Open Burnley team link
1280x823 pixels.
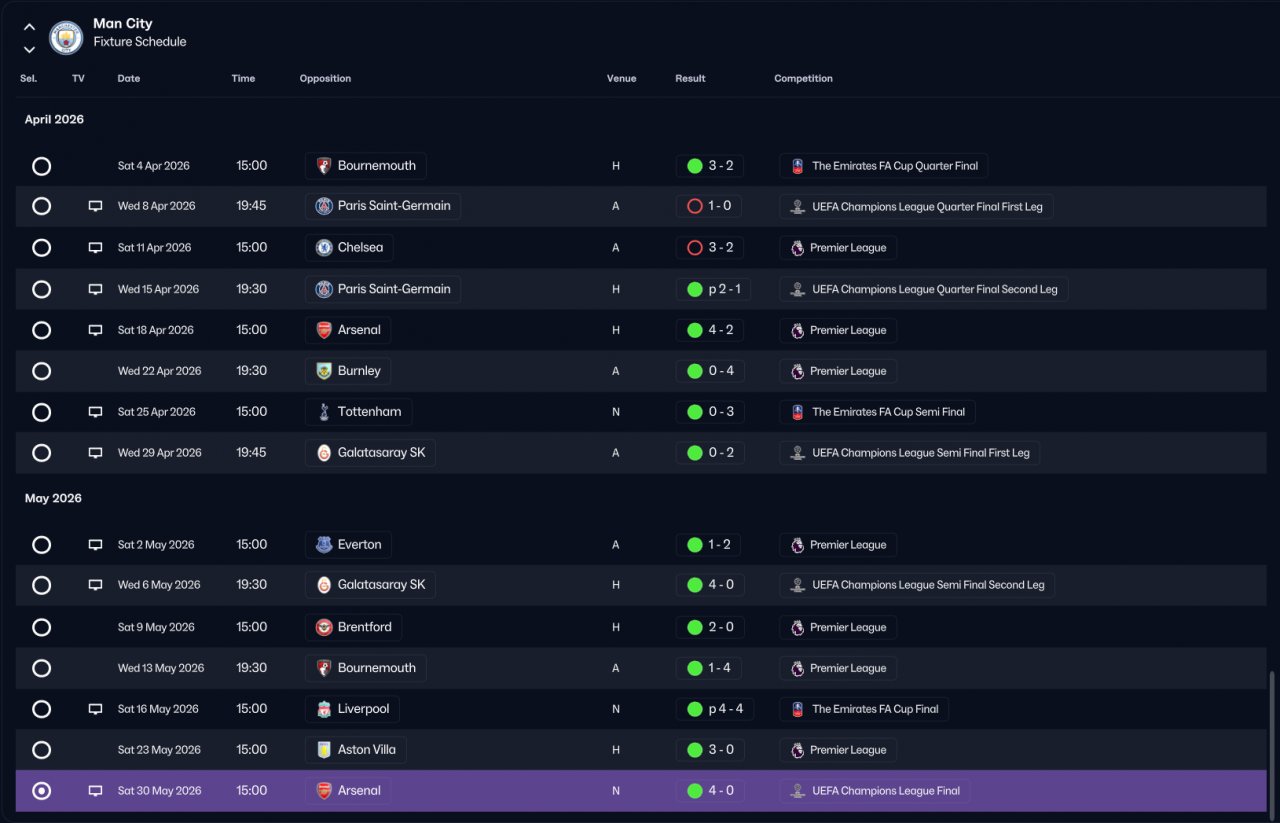(x=348, y=371)
